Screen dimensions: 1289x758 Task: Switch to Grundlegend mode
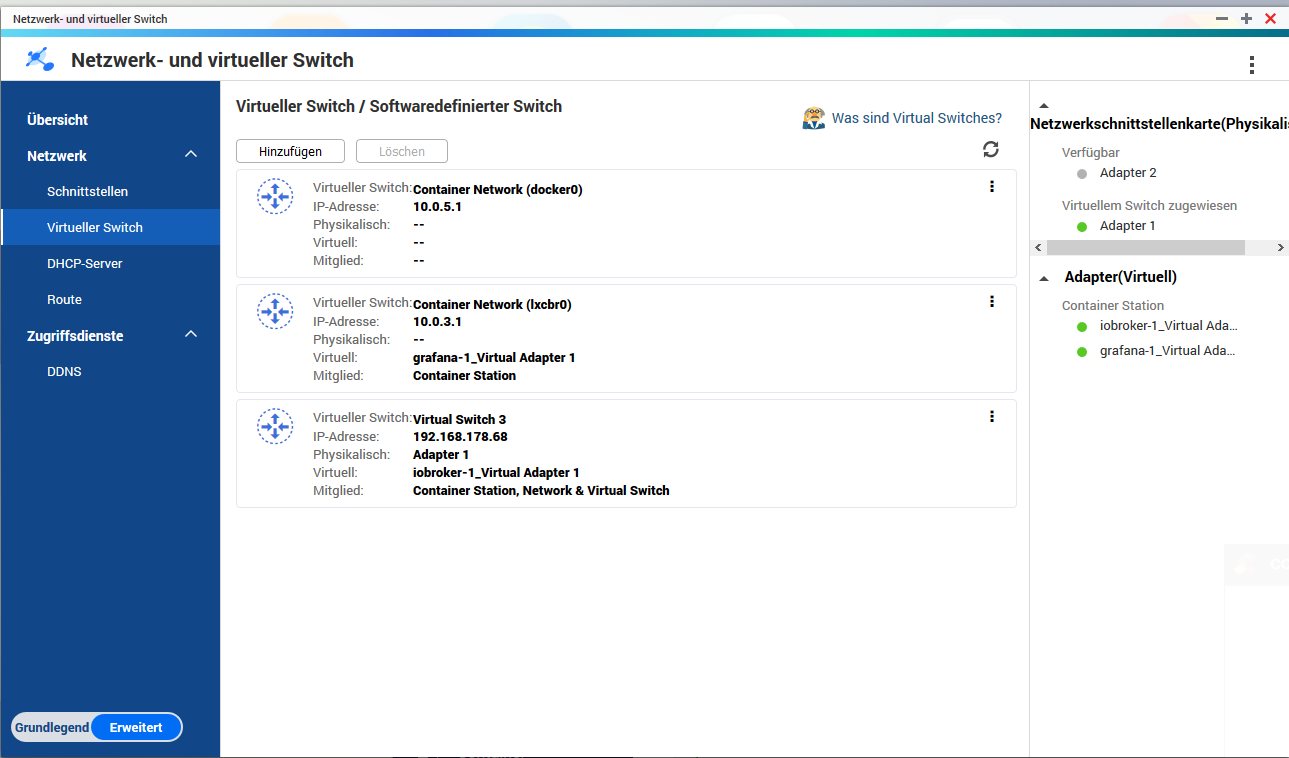51,727
